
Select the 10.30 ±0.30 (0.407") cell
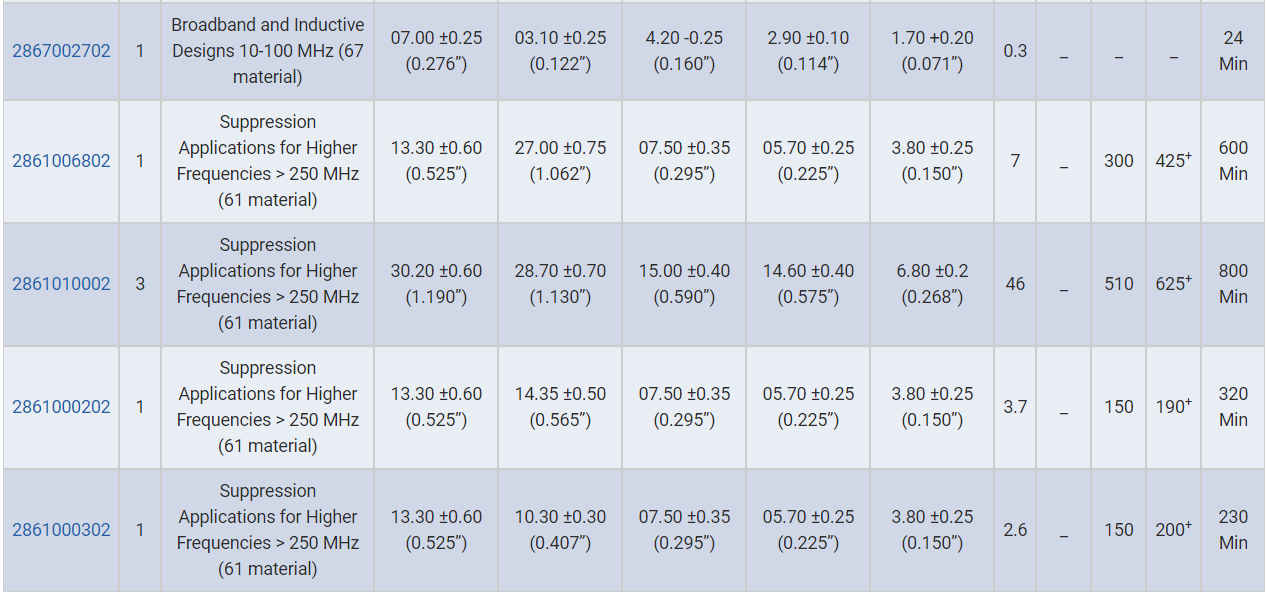560,530
